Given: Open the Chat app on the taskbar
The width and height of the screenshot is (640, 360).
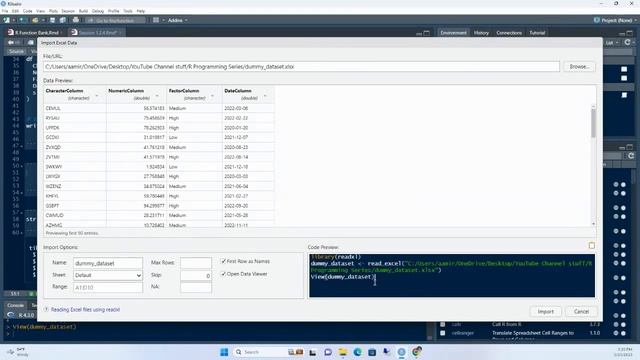Looking at the screenshot, I should click(328, 352).
